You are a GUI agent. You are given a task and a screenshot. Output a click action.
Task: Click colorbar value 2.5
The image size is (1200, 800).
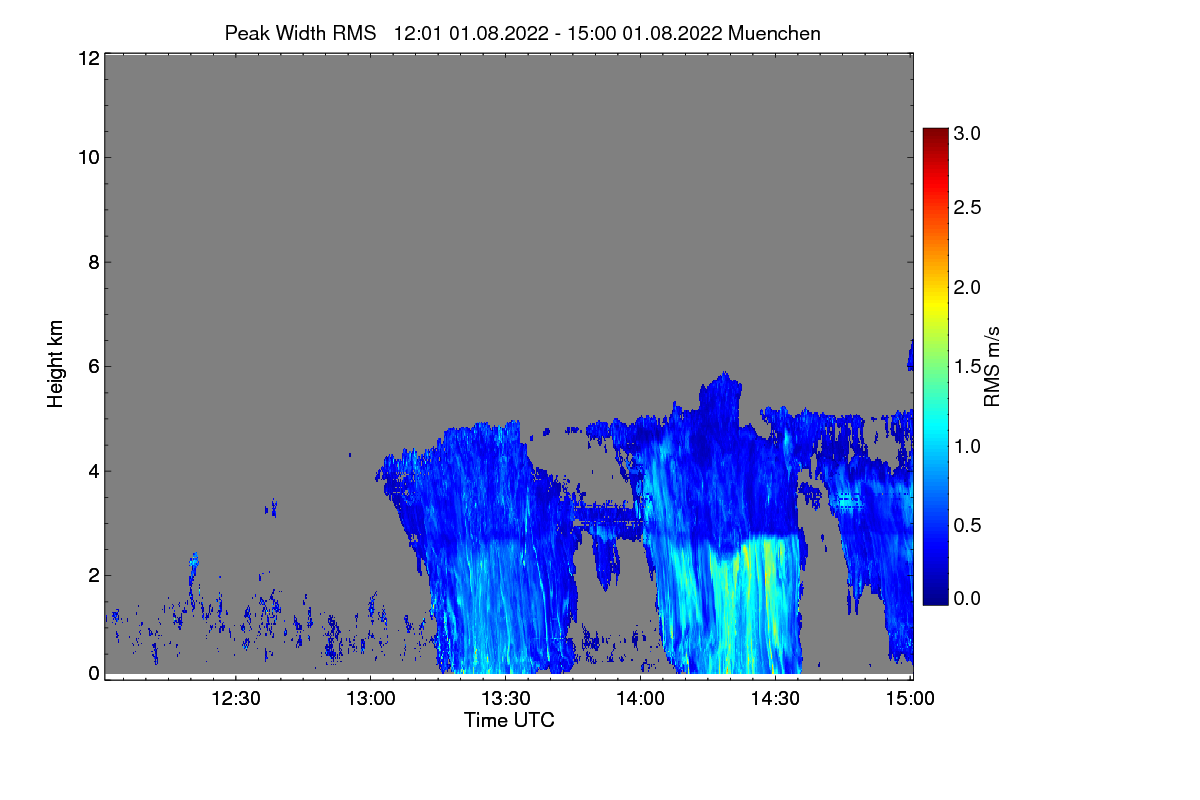[967, 207]
